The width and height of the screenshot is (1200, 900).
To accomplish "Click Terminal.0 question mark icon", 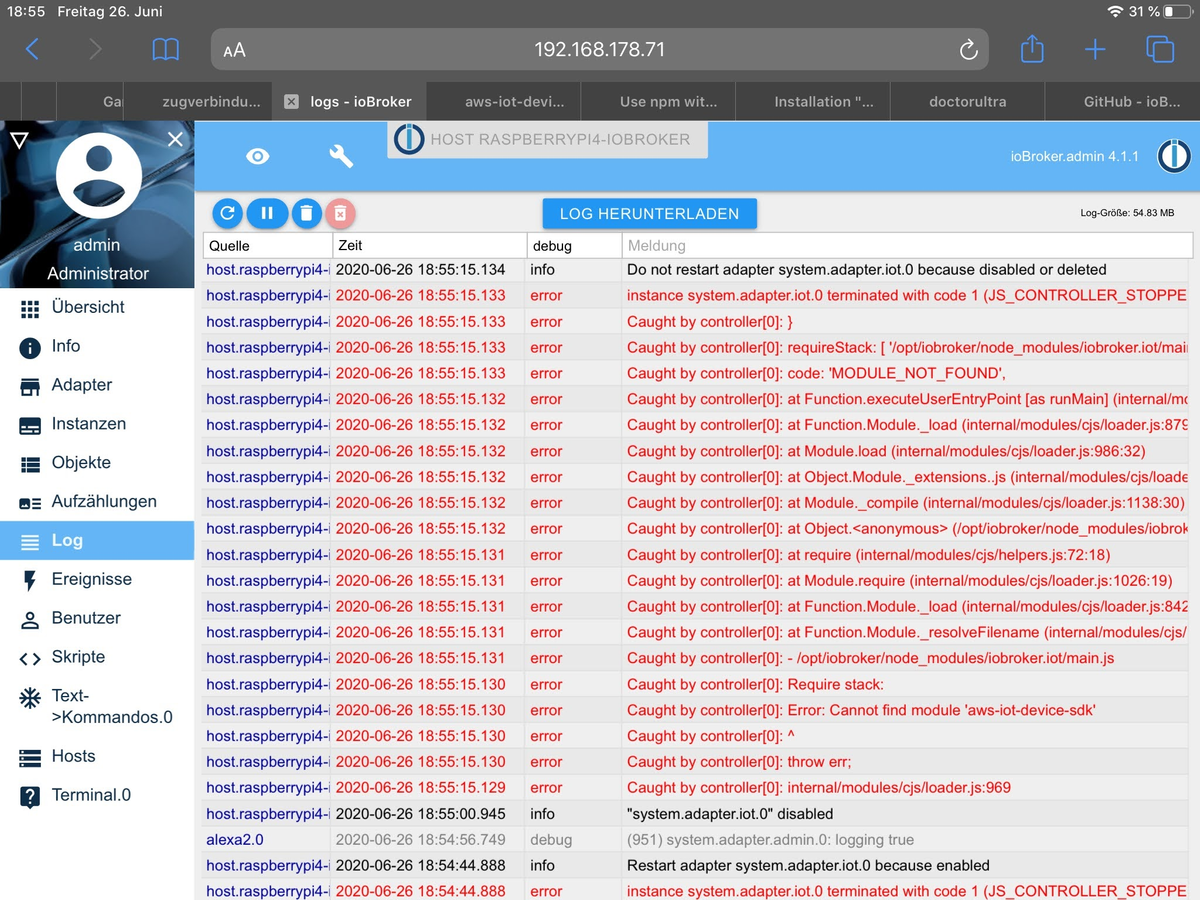I will click(30, 797).
